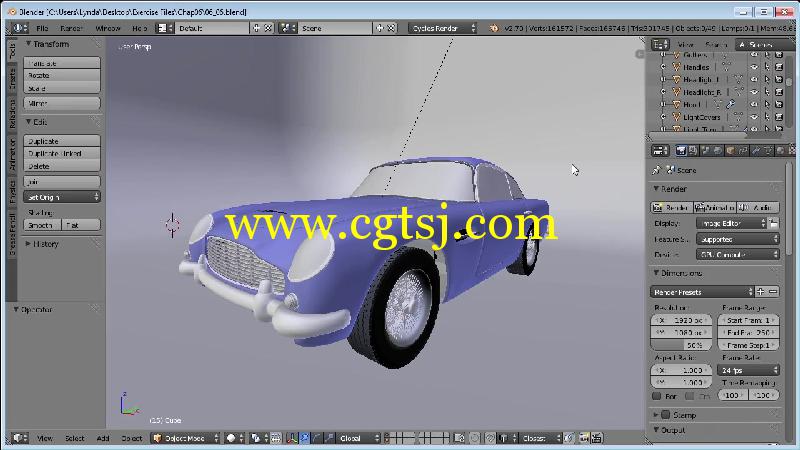Click the wrench modifier icon on Hood row
The width and height of the screenshot is (800, 450).
731,104
